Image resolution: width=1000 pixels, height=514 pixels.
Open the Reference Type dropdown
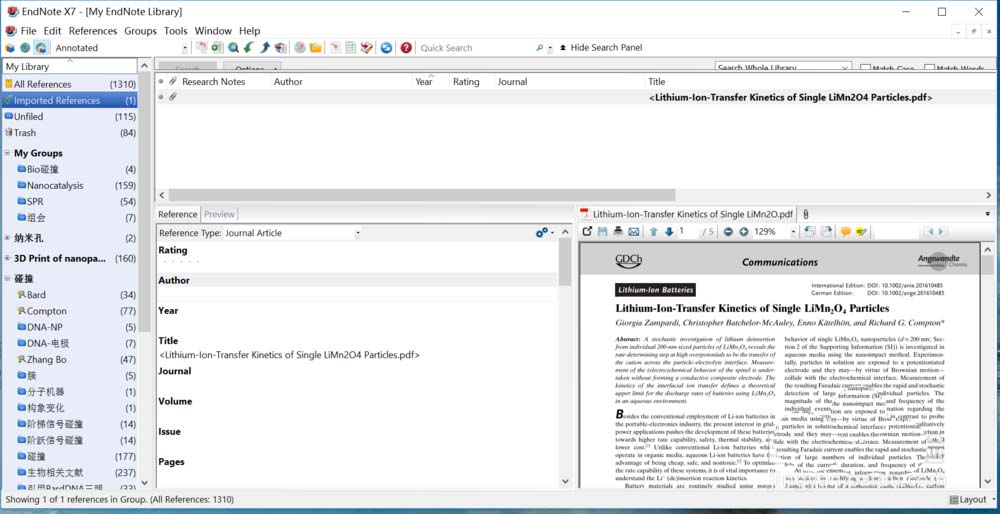pos(357,233)
